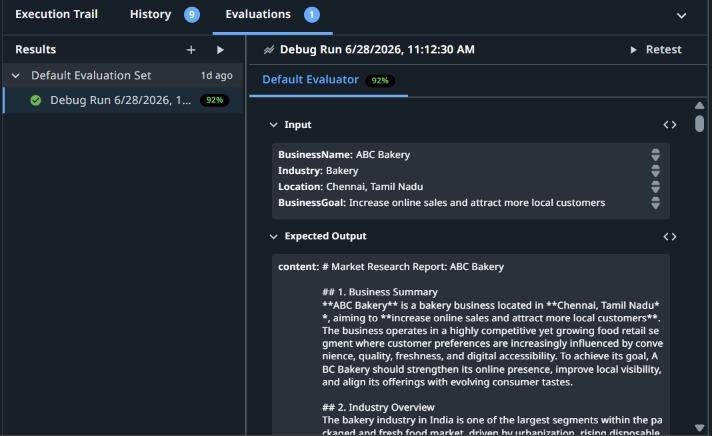Click the 'Industry: Bakery' text
Image resolution: width=712 pixels, height=436 pixels.
pyautogui.click(x=318, y=171)
